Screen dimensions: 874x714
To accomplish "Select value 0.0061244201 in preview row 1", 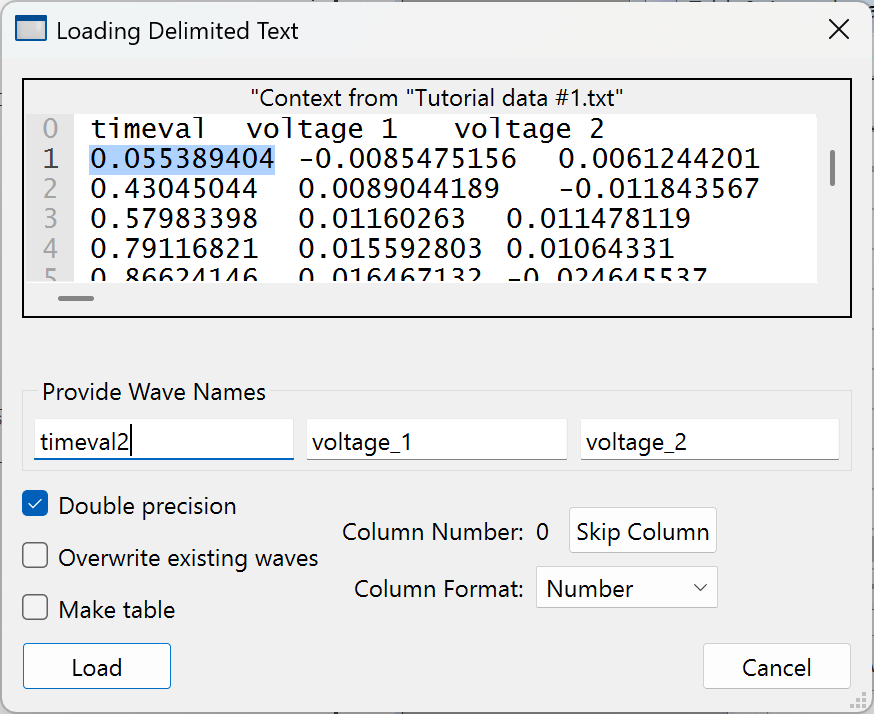I will [658, 159].
